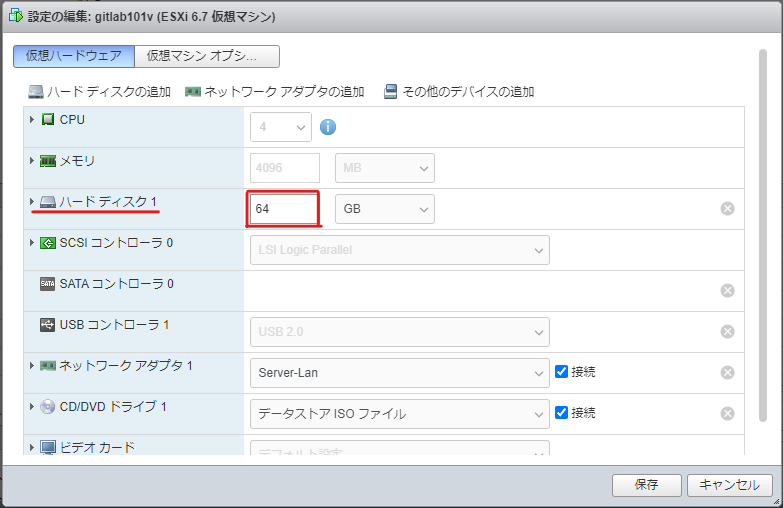Viewport: 783px width, 508px height.
Task: Open the LSI Logic Parallel dropdown
Action: [x=399, y=250]
